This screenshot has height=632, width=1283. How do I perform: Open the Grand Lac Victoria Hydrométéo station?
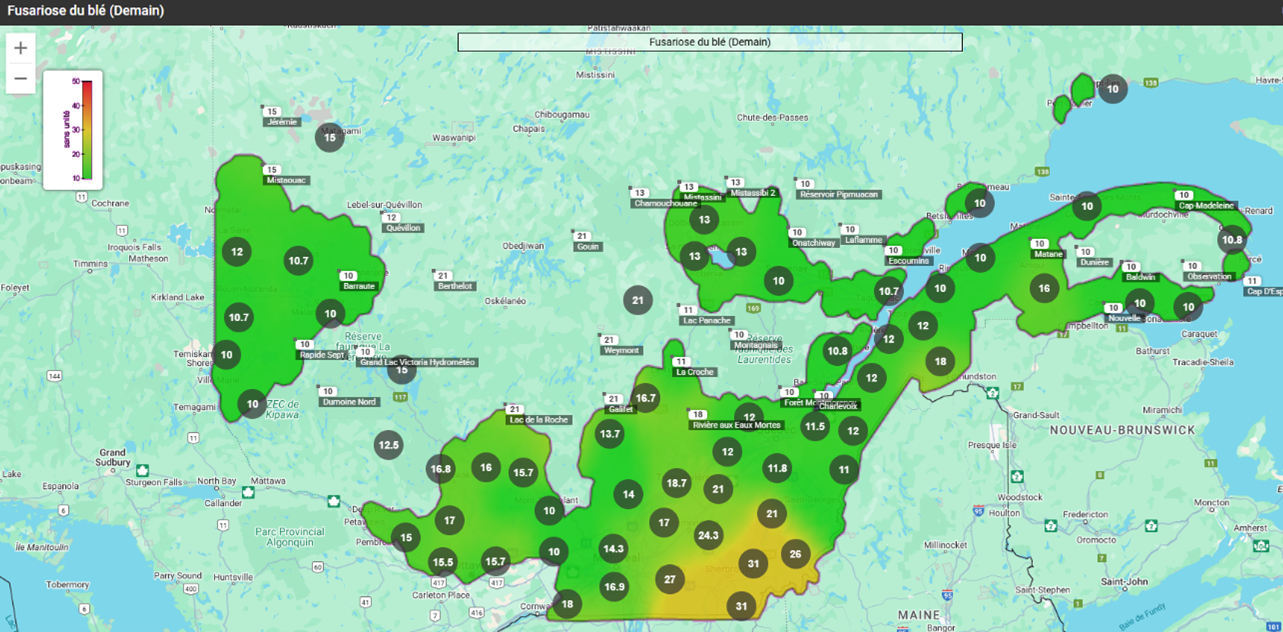pyautogui.click(x=418, y=363)
